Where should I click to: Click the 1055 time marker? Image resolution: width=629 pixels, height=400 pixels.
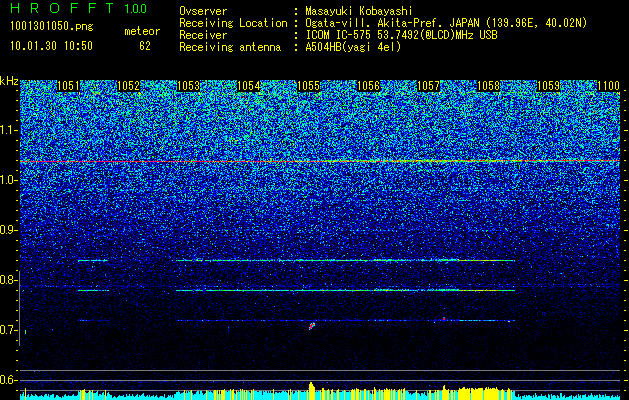(308, 86)
